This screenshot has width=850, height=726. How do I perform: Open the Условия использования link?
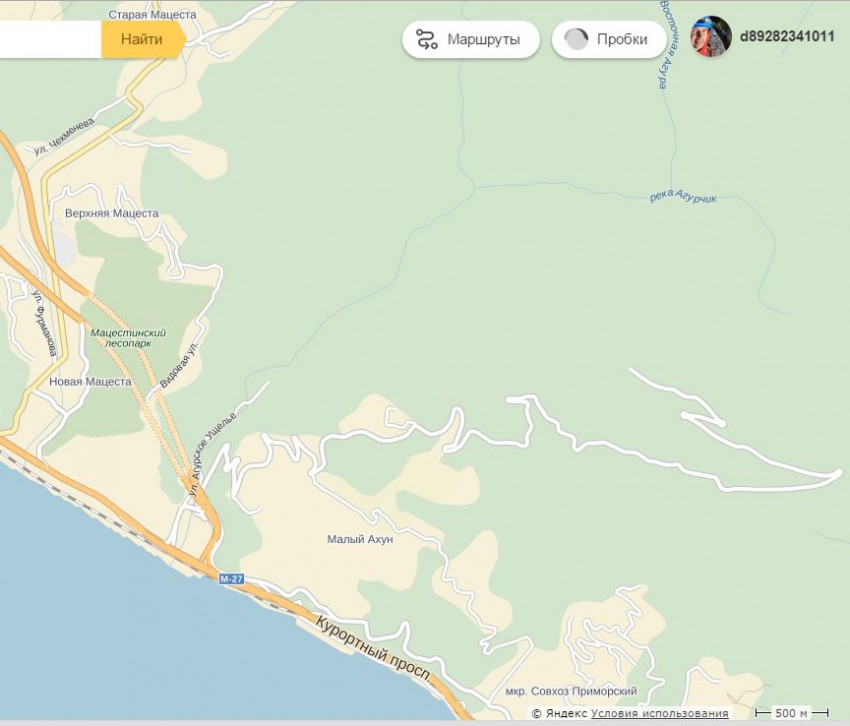pos(659,713)
